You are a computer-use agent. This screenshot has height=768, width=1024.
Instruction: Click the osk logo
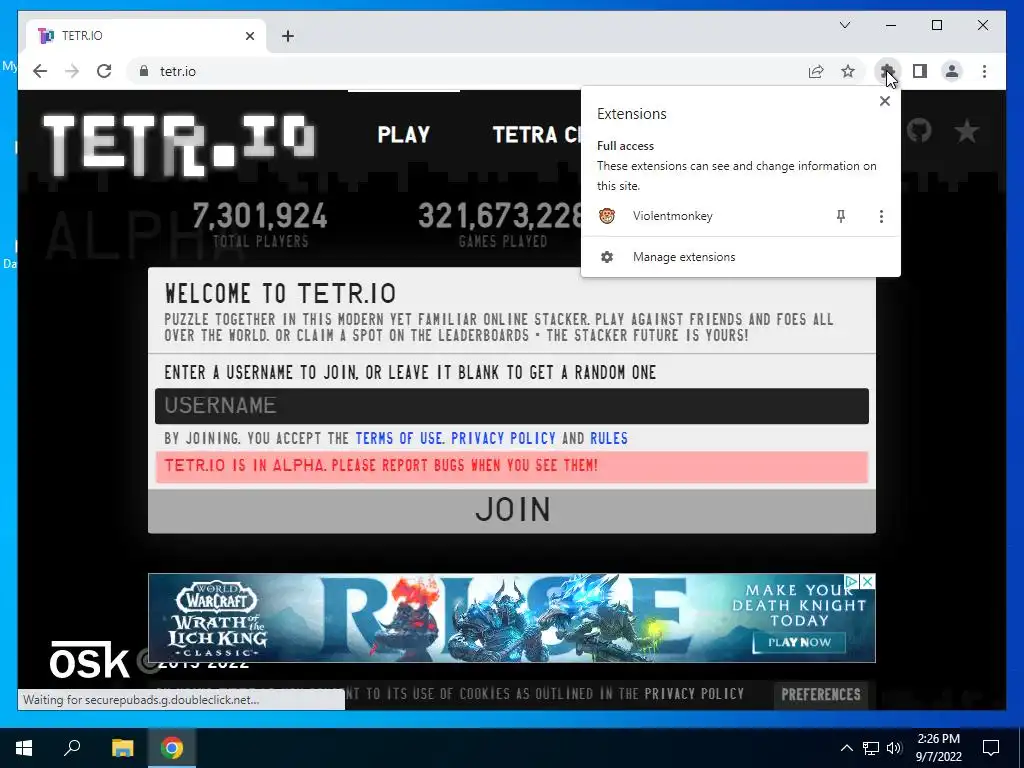[89, 660]
